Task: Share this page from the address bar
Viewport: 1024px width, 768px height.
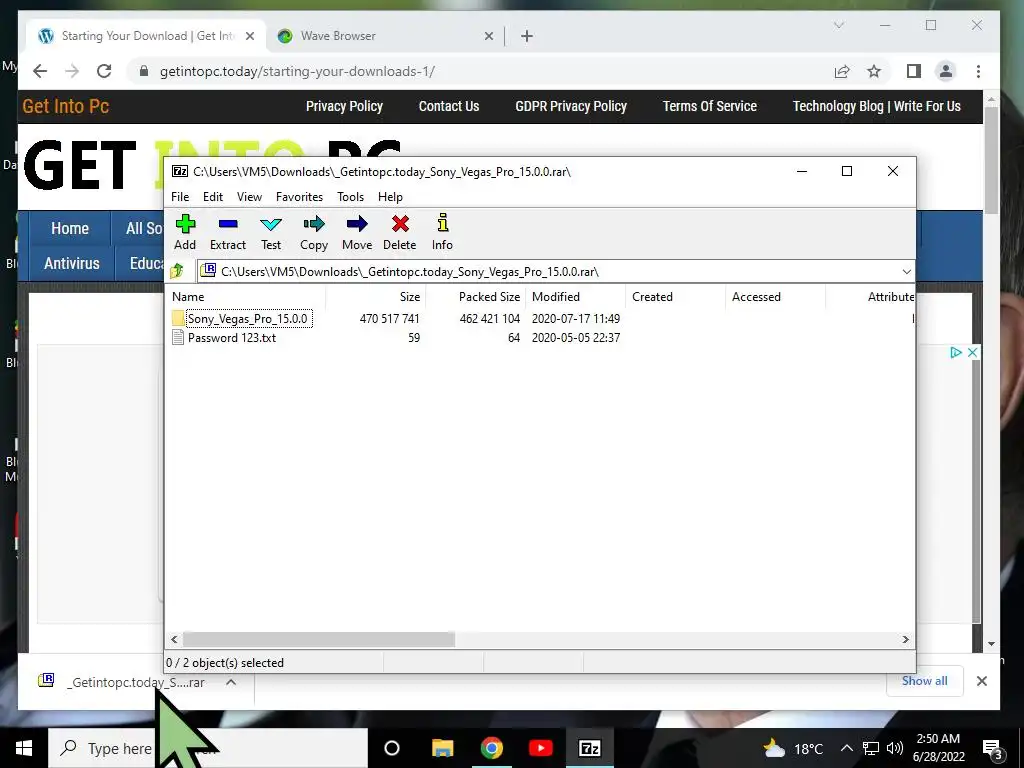Action: 842,71
